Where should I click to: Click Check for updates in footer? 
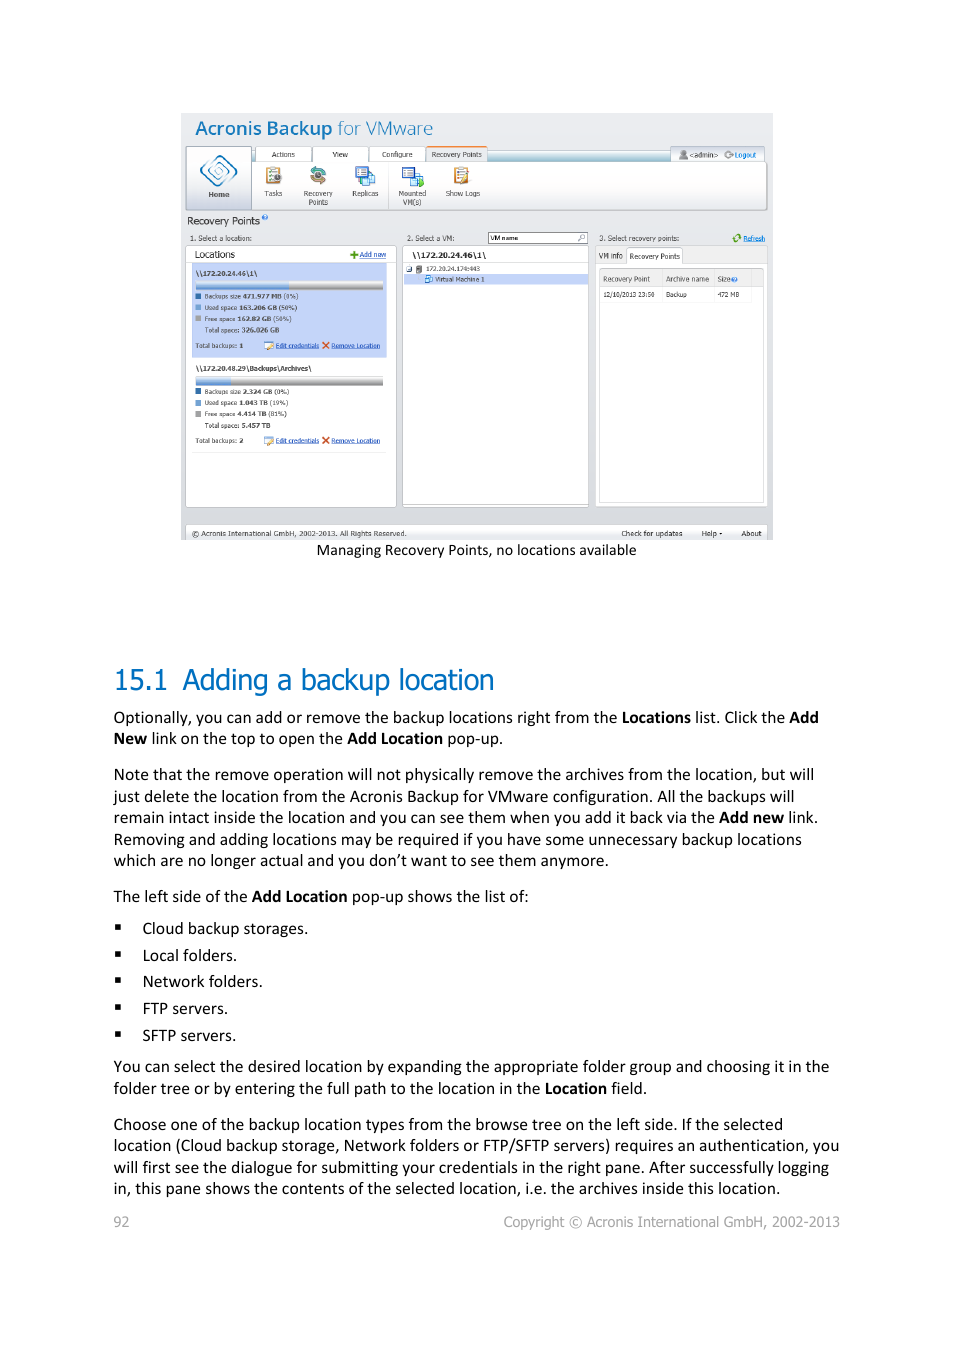652,534
